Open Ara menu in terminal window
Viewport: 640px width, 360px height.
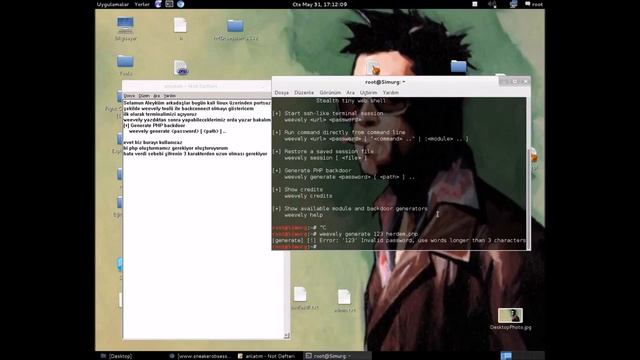pos(351,93)
